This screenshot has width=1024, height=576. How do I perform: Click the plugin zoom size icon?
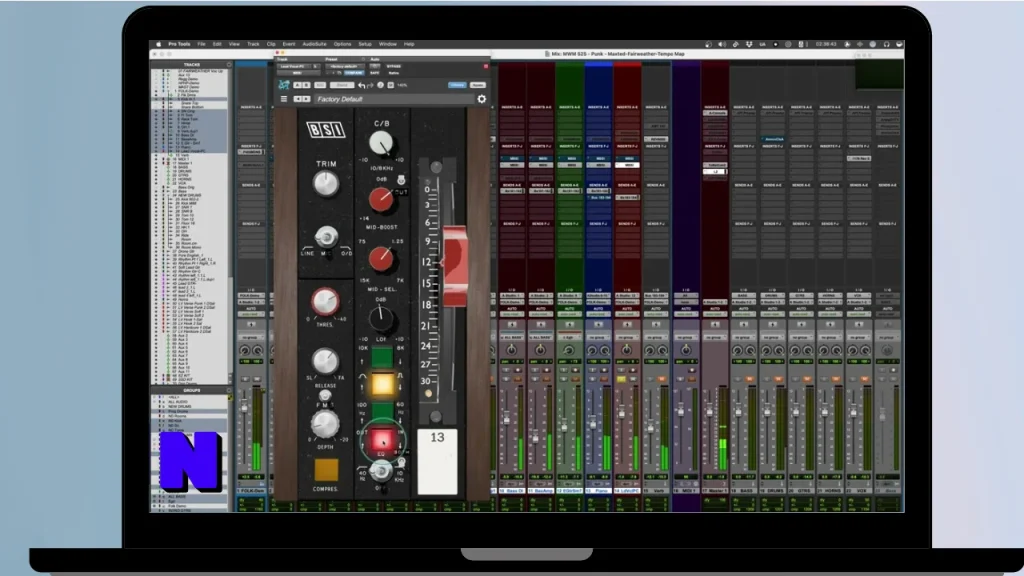[x=391, y=86]
